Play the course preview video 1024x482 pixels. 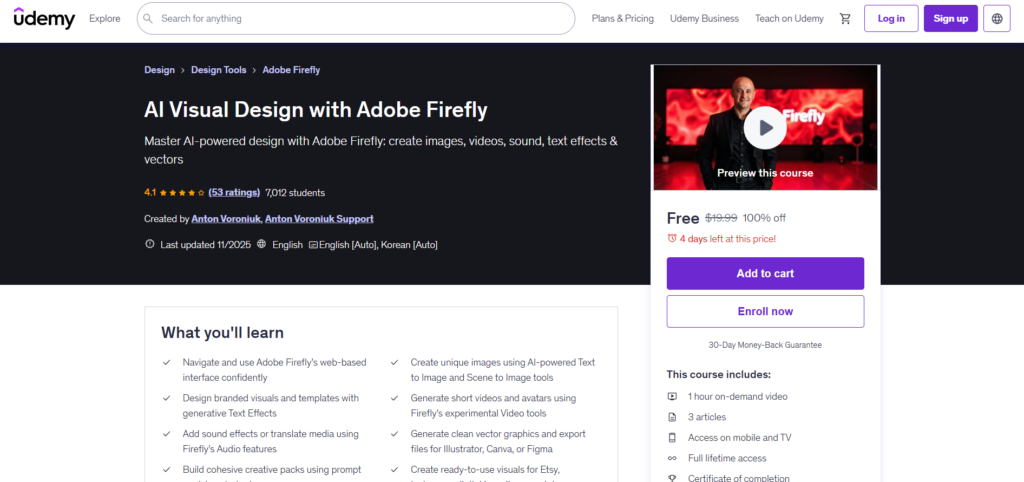(x=765, y=128)
